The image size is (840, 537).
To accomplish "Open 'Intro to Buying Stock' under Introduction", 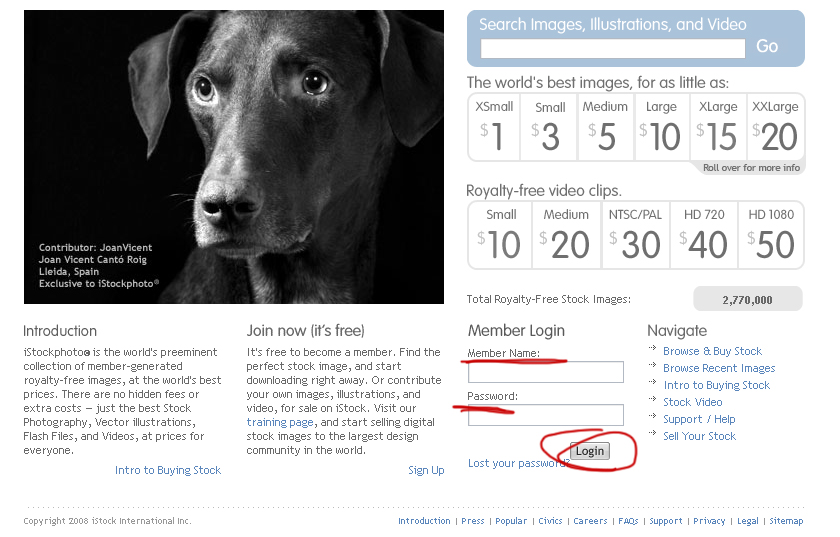I will coord(168,470).
